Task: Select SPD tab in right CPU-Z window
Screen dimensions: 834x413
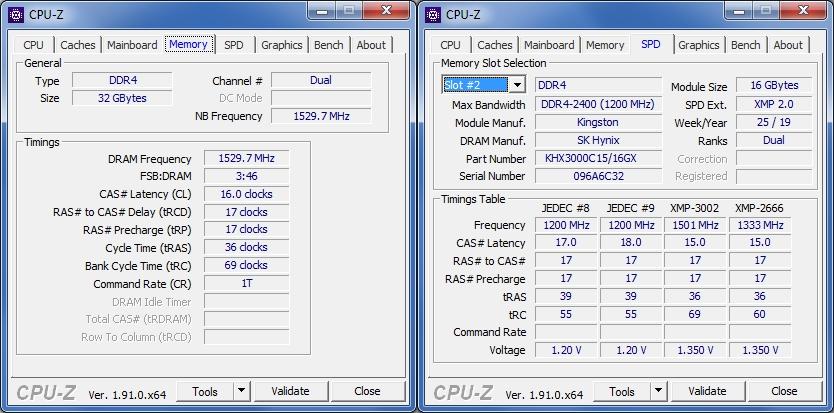Action: click(x=651, y=44)
